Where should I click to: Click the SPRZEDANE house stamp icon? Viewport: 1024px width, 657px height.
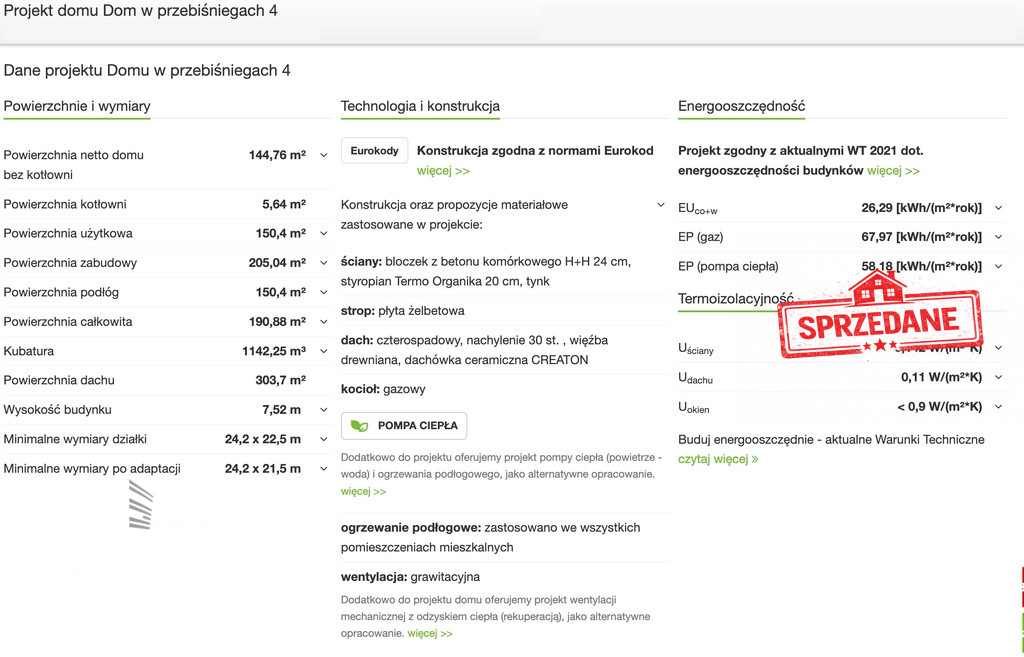[880, 315]
